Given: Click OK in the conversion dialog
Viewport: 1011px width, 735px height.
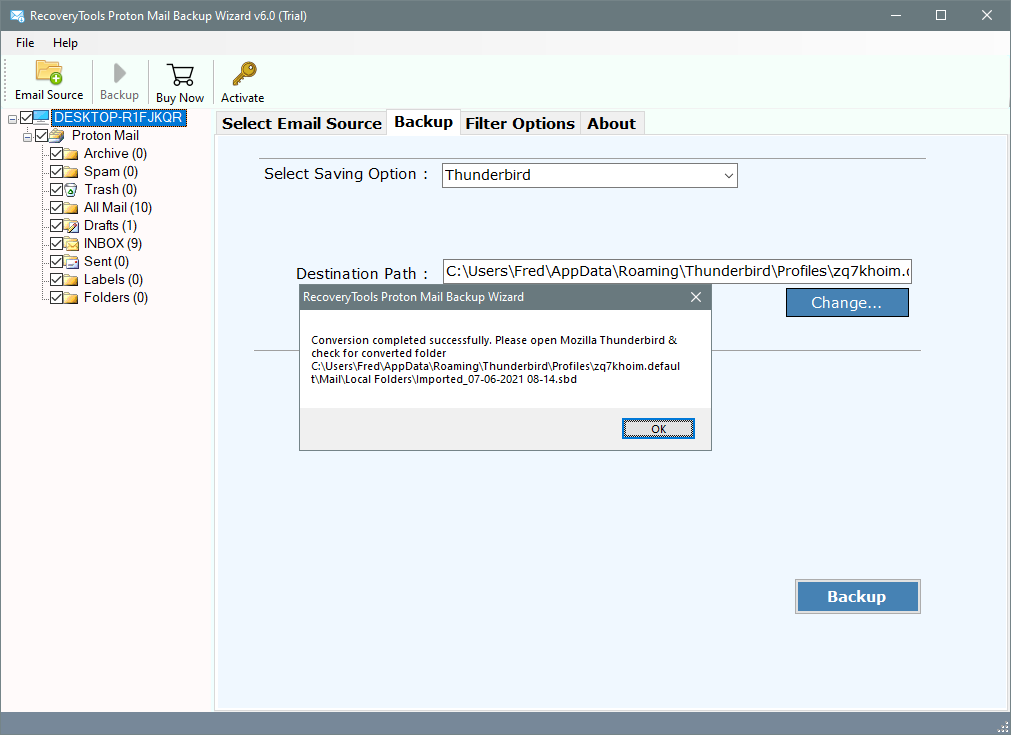Looking at the screenshot, I should [658, 429].
